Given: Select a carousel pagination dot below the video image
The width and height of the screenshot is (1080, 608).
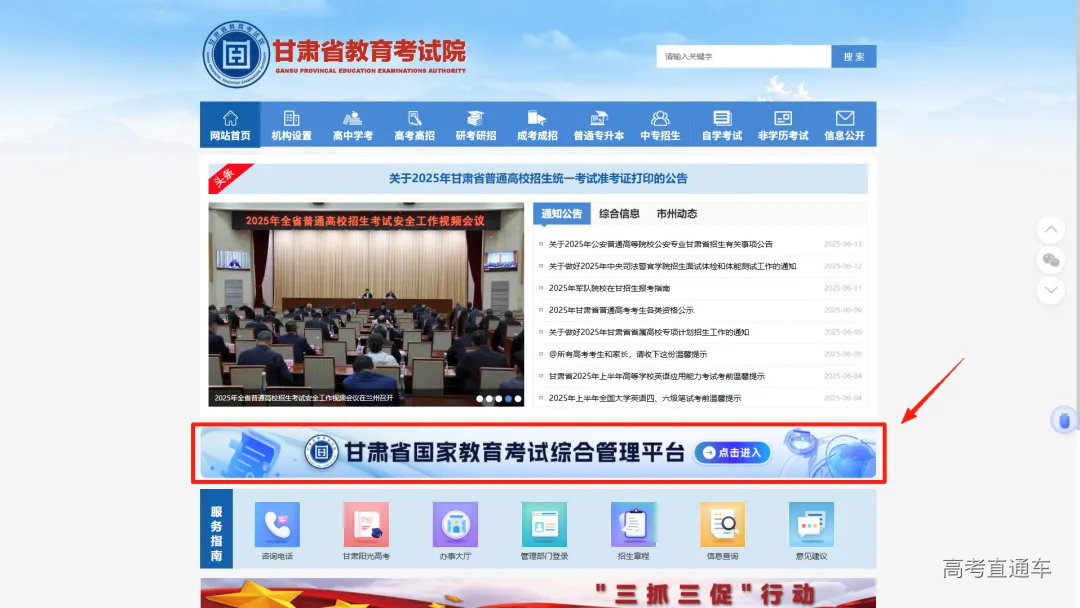Looking at the screenshot, I should pos(507,398).
